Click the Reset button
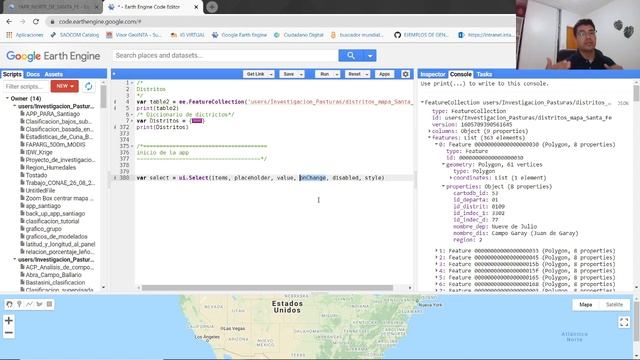The image size is (640, 360). click(x=354, y=74)
